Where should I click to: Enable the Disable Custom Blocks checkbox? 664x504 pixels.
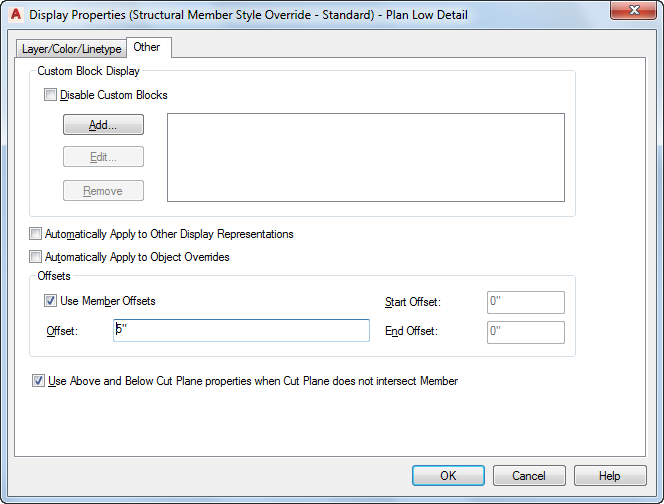tap(51, 96)
